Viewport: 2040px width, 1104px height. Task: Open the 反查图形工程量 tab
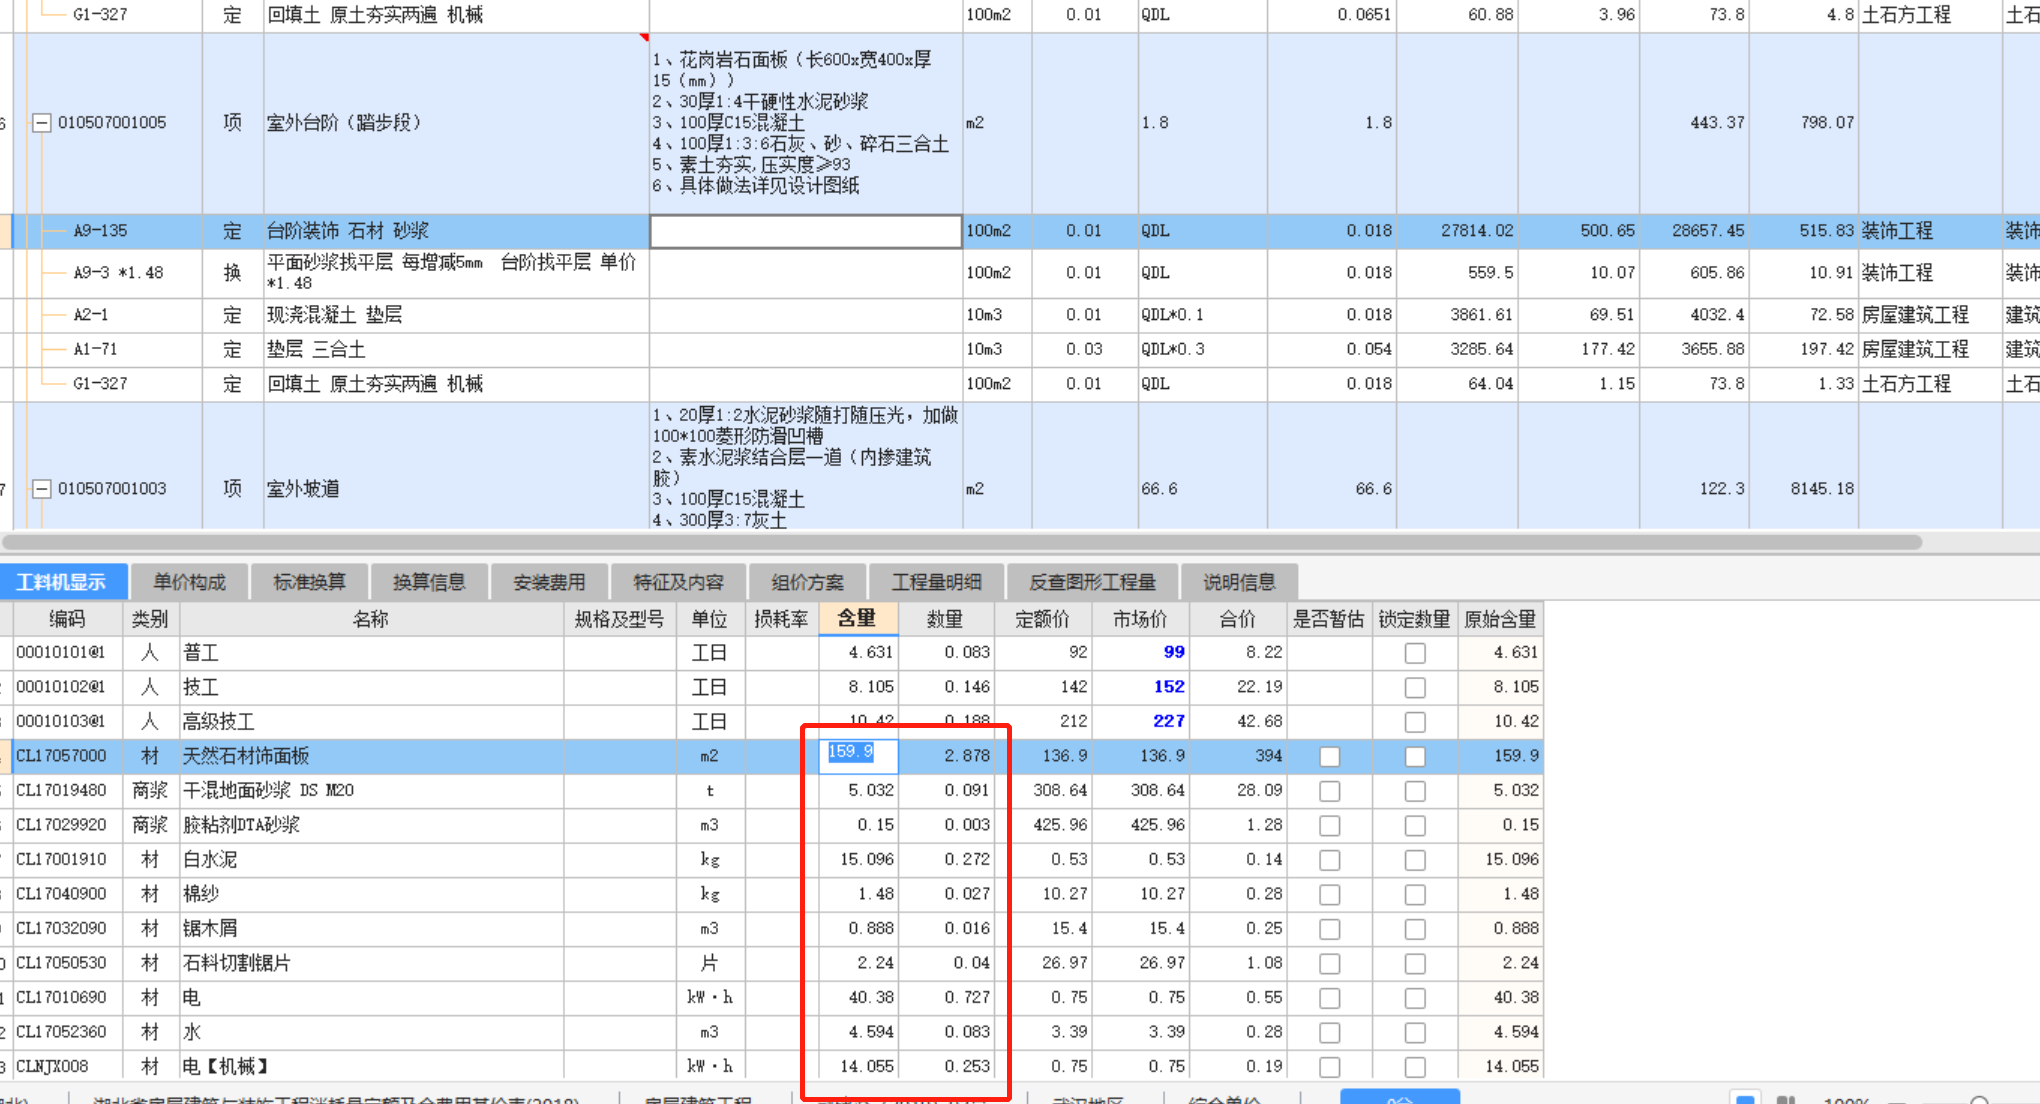coord(1092,582)
